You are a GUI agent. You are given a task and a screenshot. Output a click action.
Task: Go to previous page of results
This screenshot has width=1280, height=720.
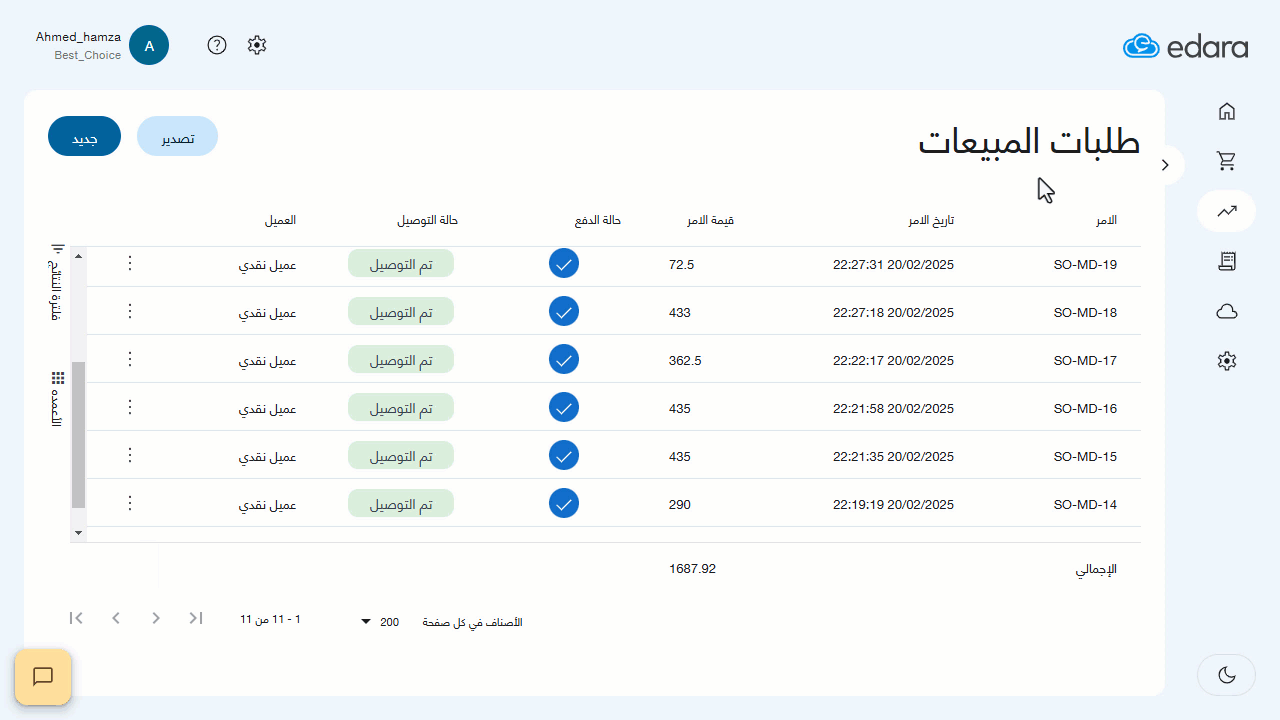tap(116, 618)
